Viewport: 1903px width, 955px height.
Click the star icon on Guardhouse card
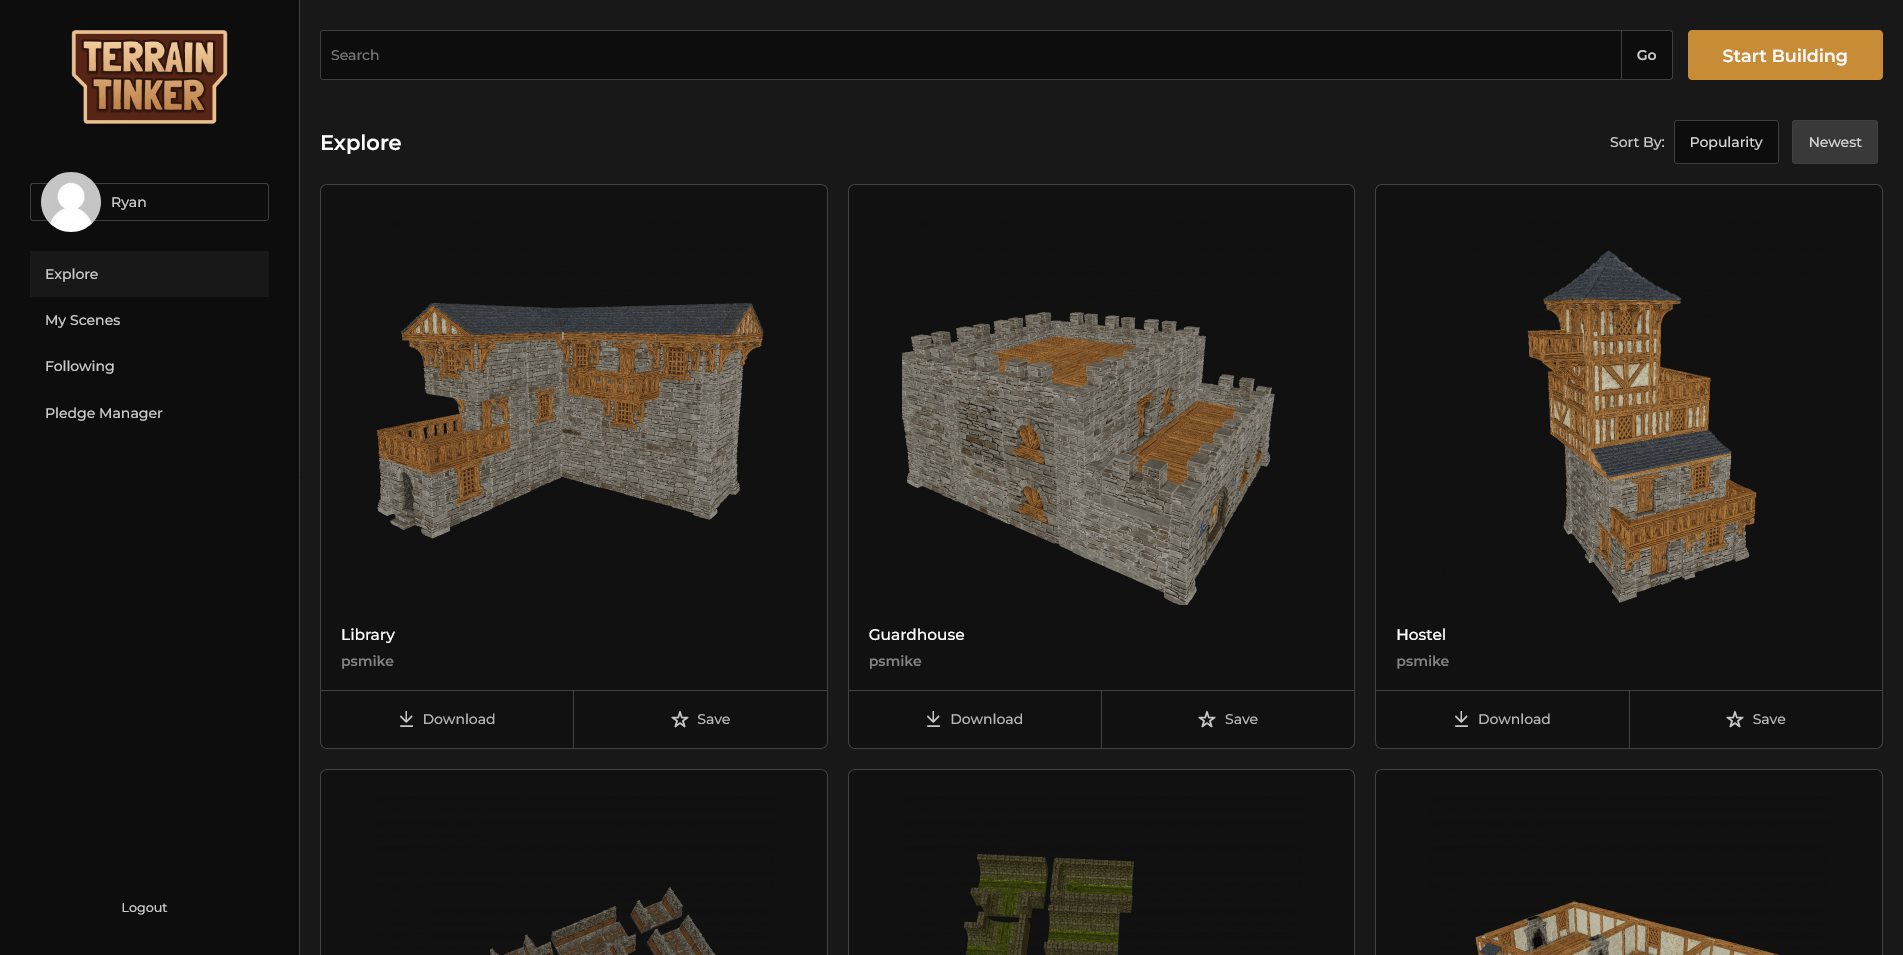click(1207, 719)
